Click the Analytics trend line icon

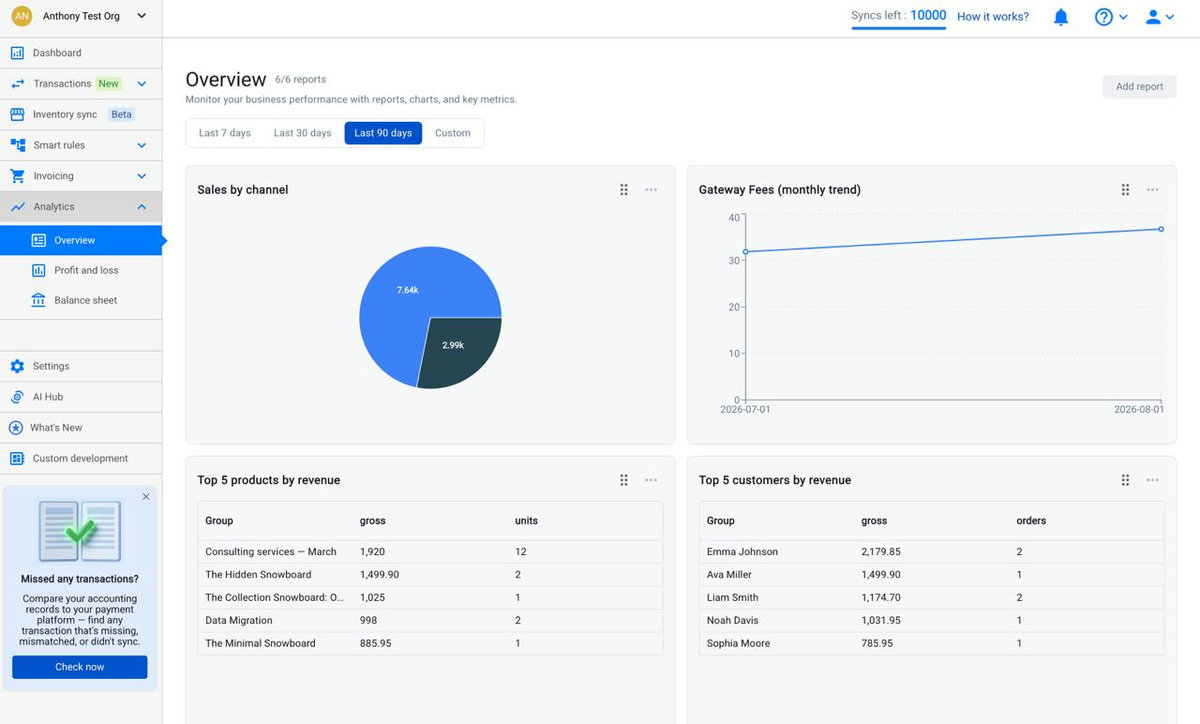17,207
